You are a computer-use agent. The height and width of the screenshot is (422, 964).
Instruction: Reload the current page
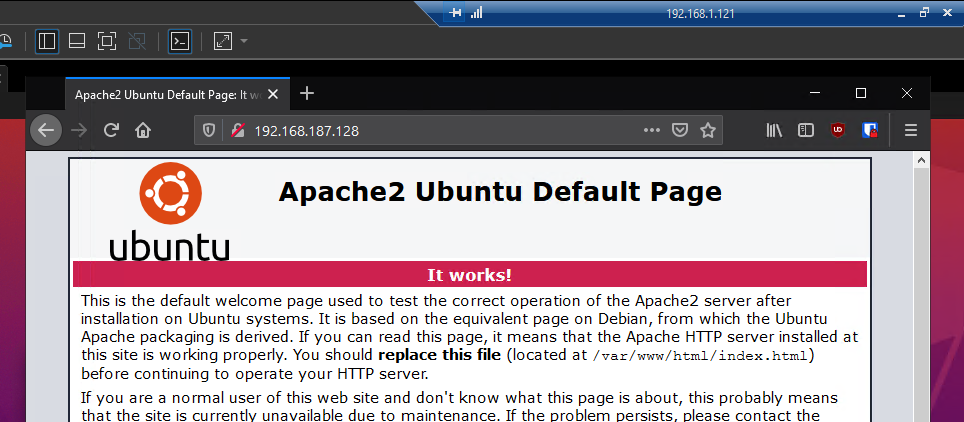click(x=111, y=130)
